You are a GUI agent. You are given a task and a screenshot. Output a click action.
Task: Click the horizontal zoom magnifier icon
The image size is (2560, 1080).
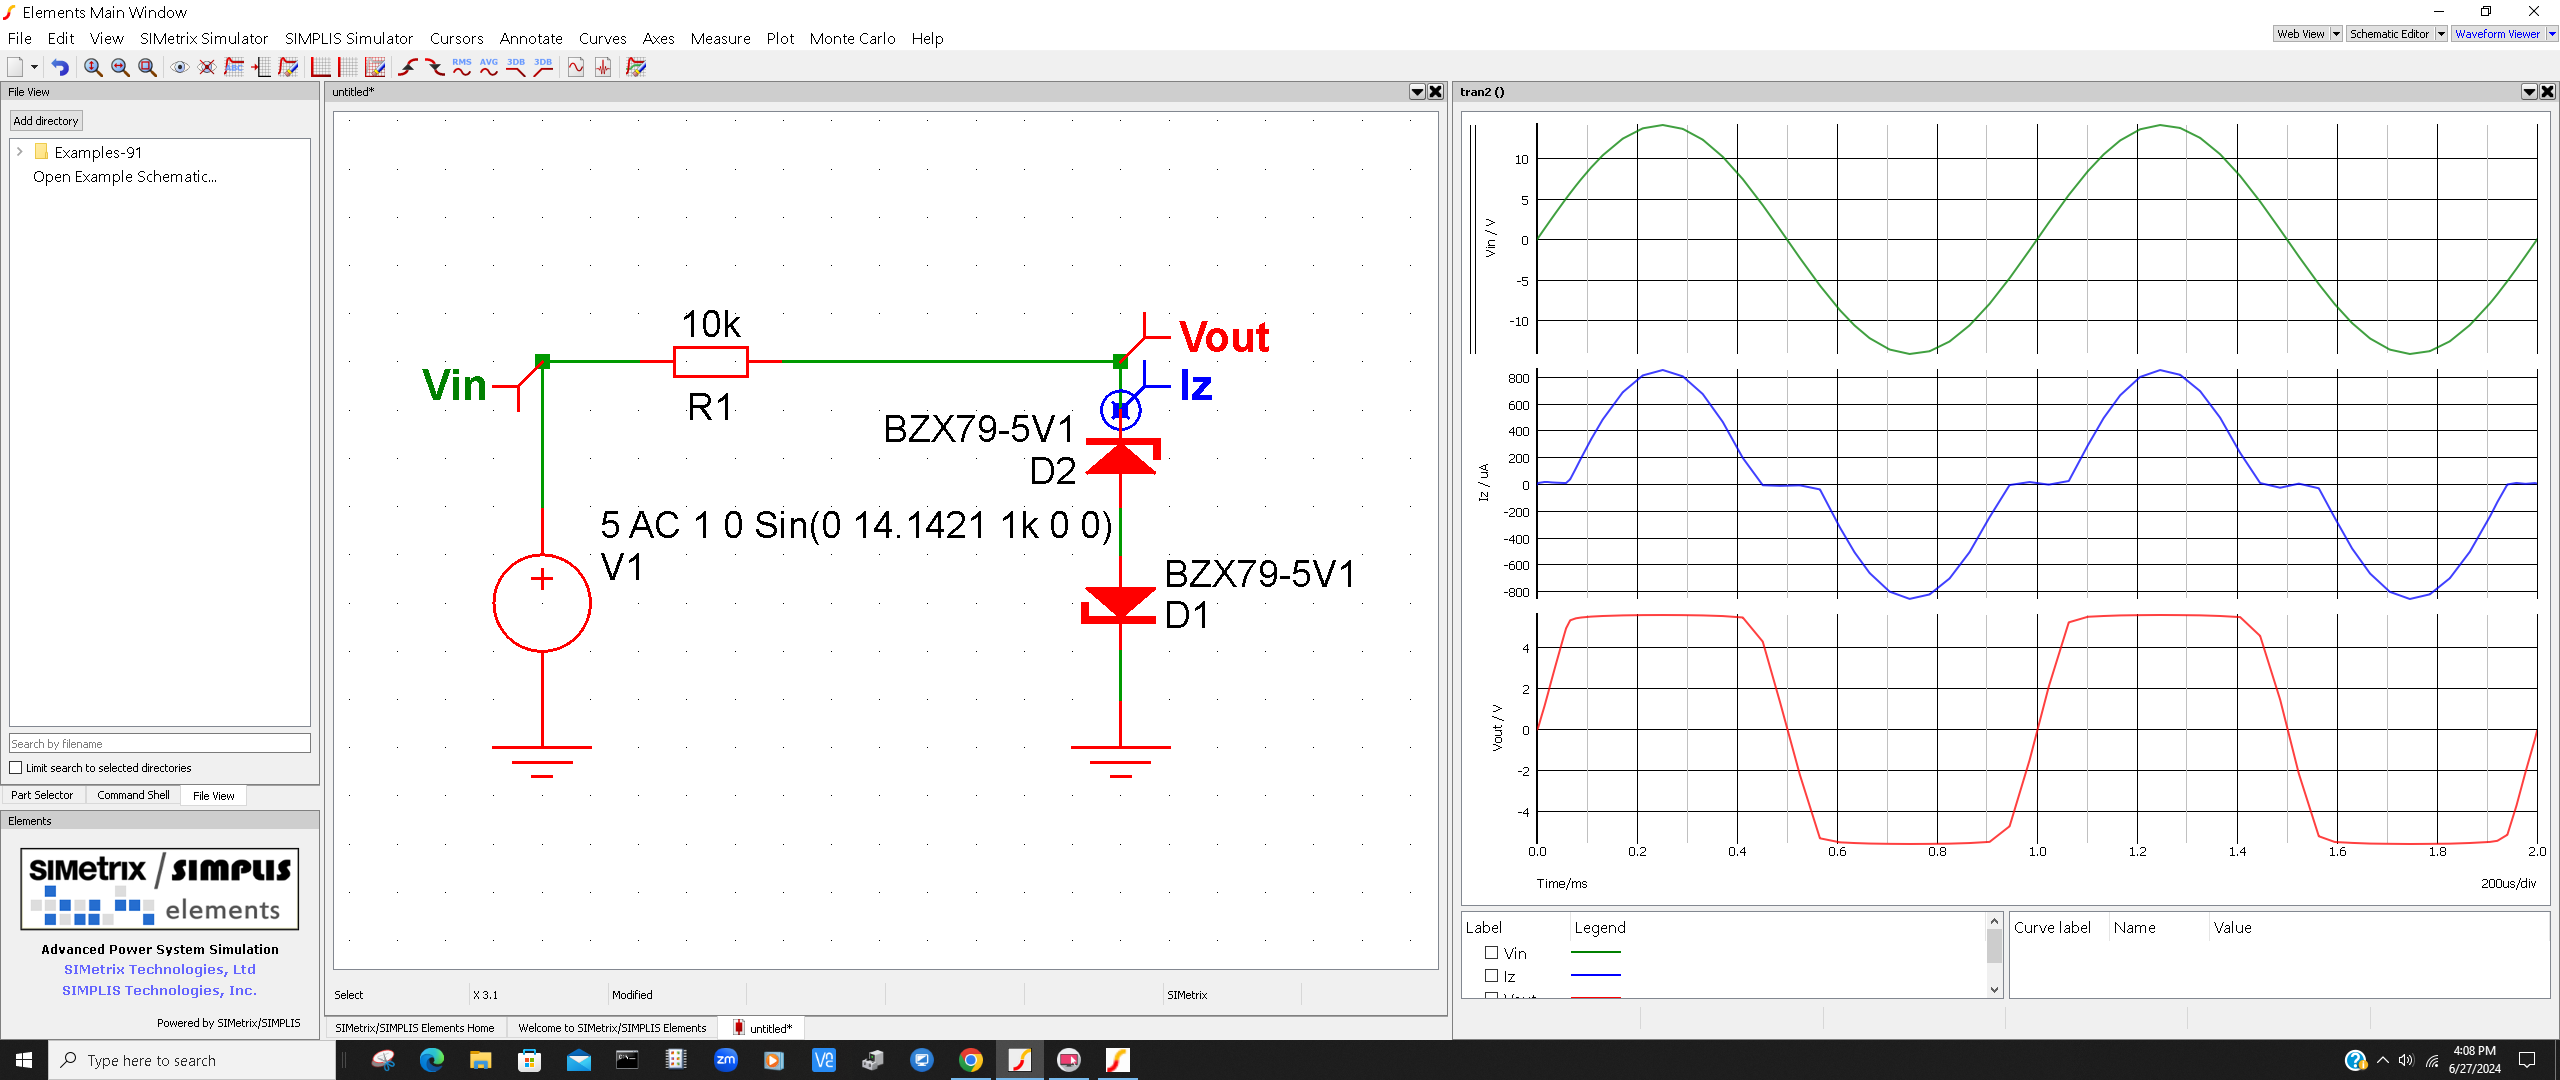tap(120, 67)
